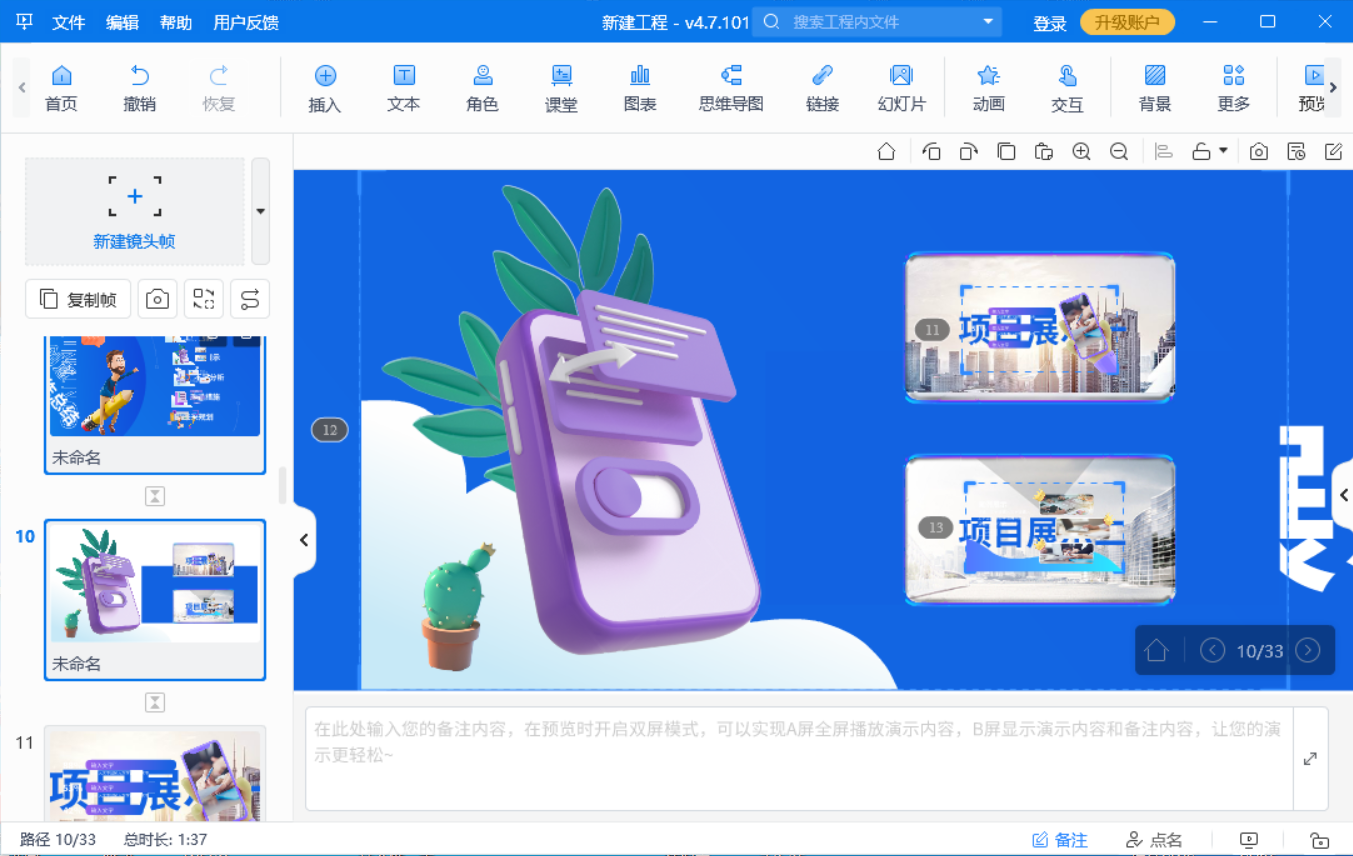Click the camera icon beside 复制帧
This screenshot has height=856, width=1353.
coord(157,299)
